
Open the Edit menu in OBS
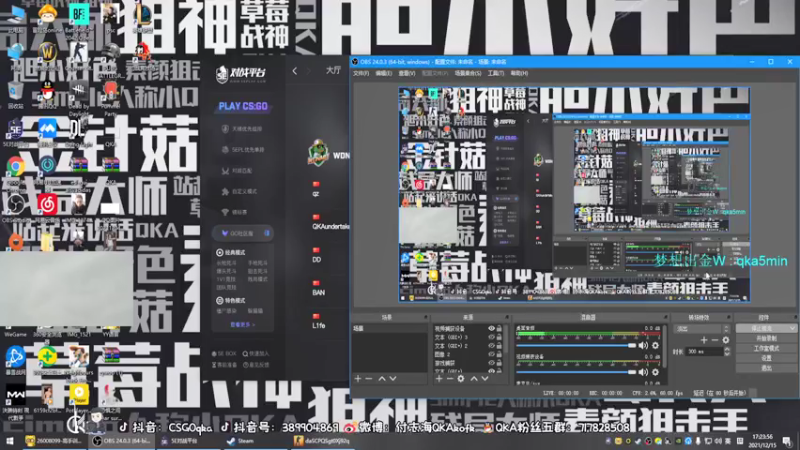(x=384, y=73)
